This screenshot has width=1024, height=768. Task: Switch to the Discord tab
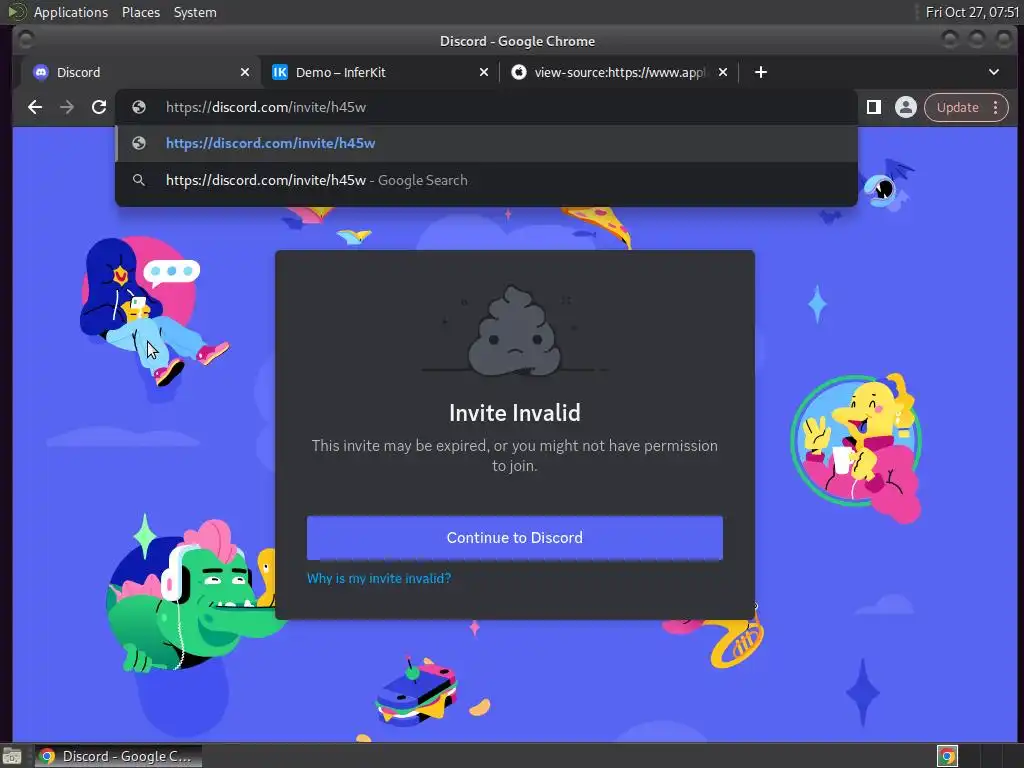coord(140,72)
